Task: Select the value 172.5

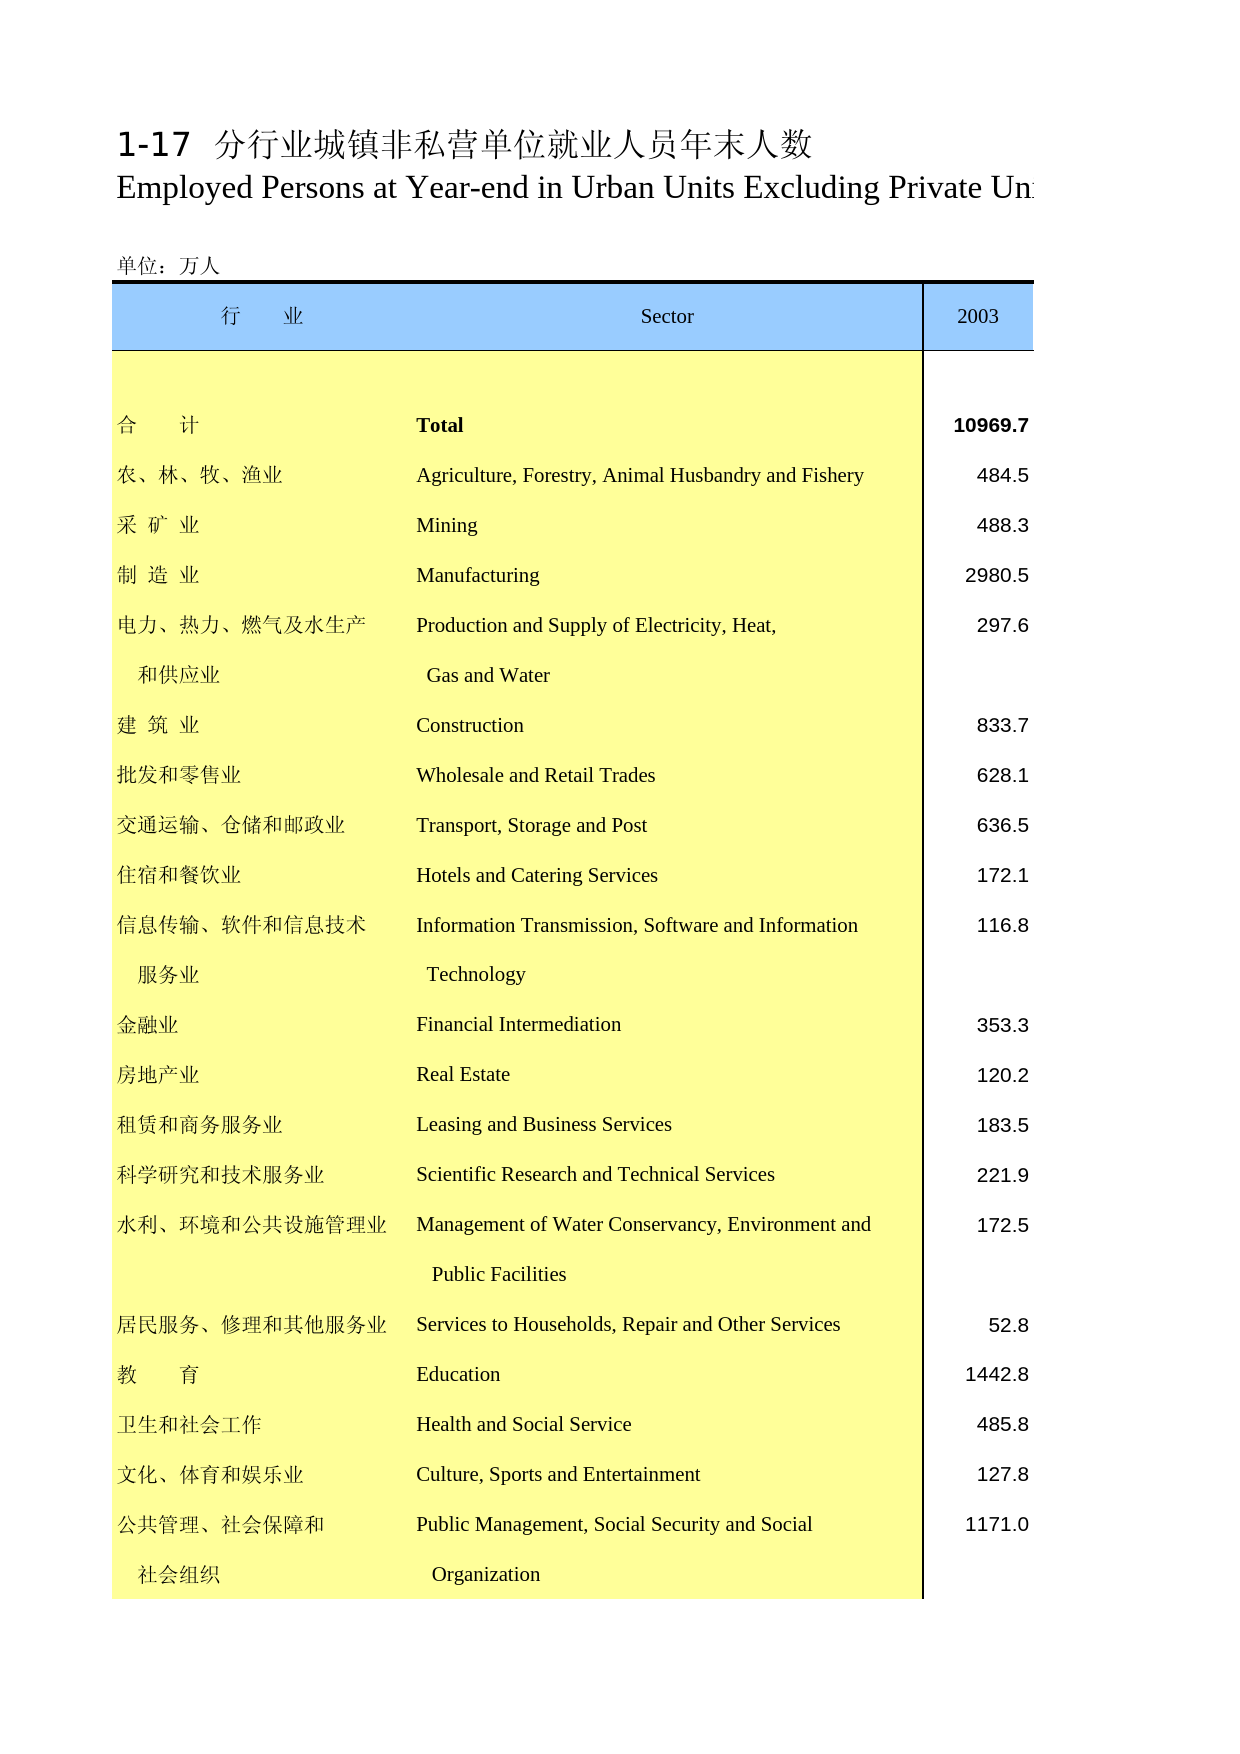Action: (x=1002, y=1225)
